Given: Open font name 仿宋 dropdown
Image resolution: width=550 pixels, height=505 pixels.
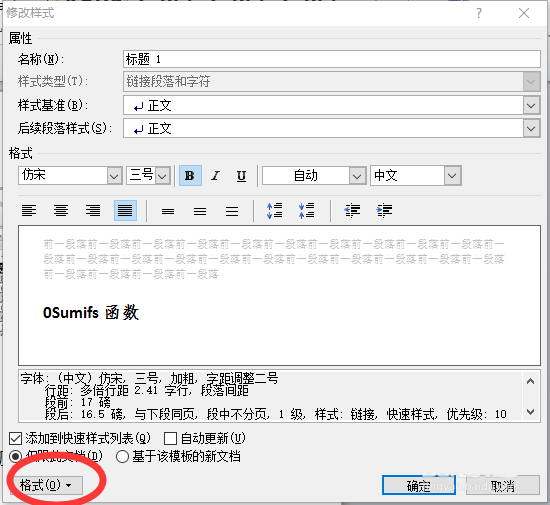Looking at the screenshot, I should 114,176.
